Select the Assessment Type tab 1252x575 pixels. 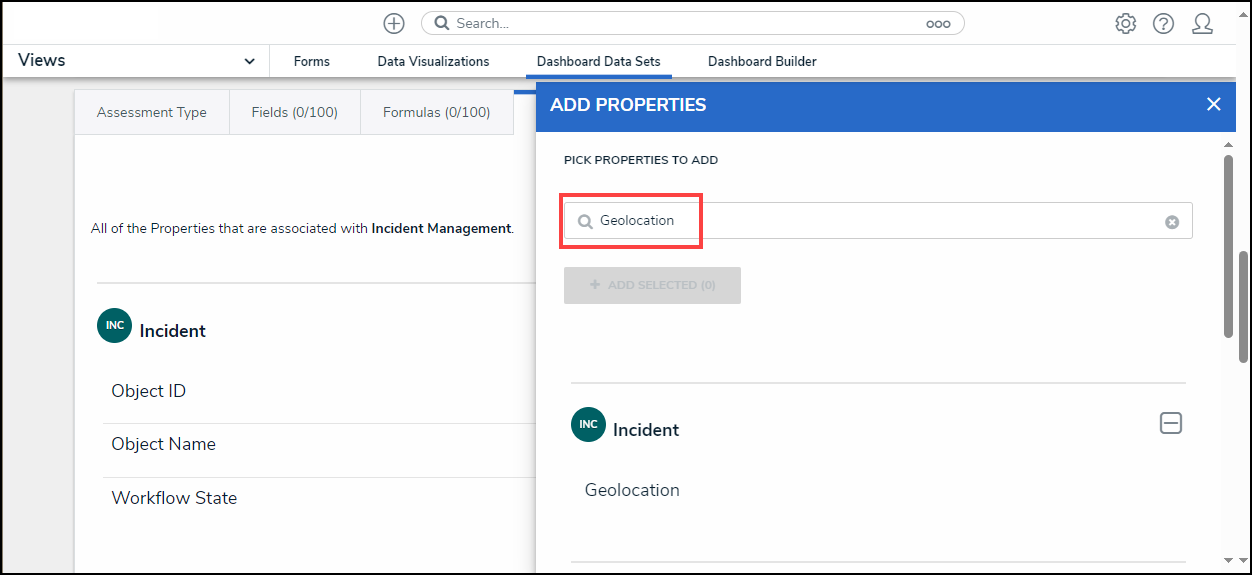[152, 112]
